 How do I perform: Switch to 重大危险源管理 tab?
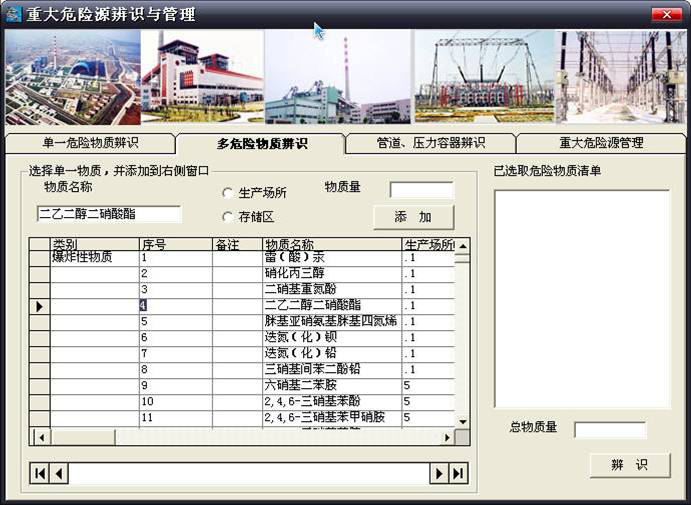[x=601, y=143]
